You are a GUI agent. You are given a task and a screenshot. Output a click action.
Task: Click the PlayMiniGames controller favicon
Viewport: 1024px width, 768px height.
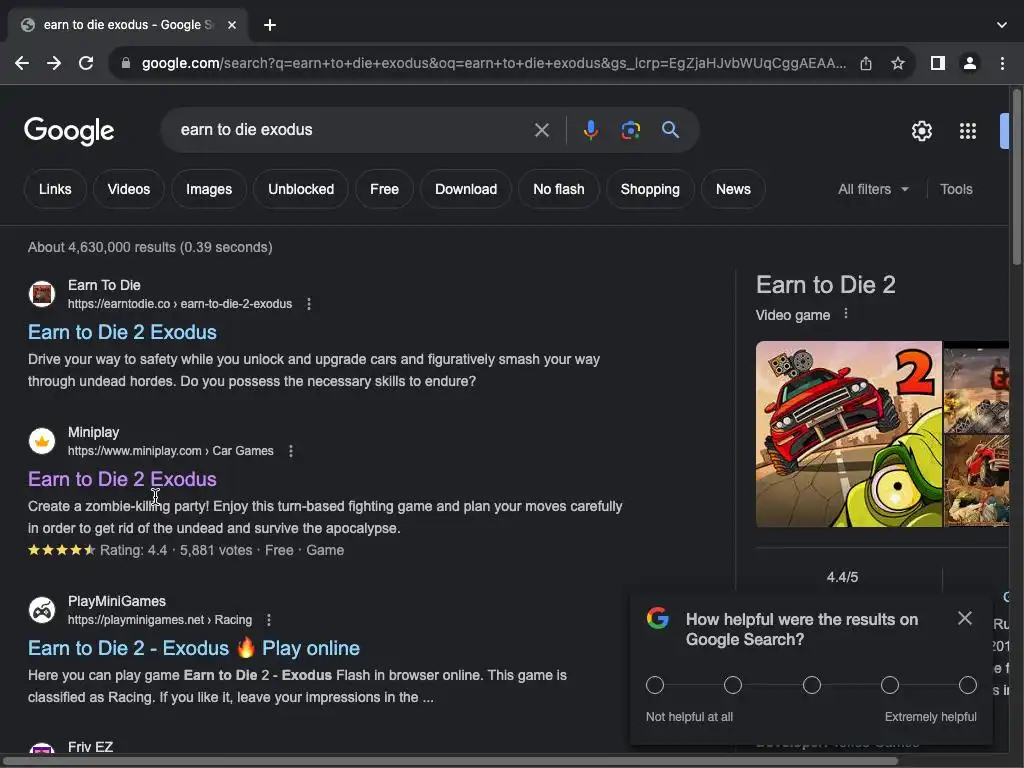42,610
